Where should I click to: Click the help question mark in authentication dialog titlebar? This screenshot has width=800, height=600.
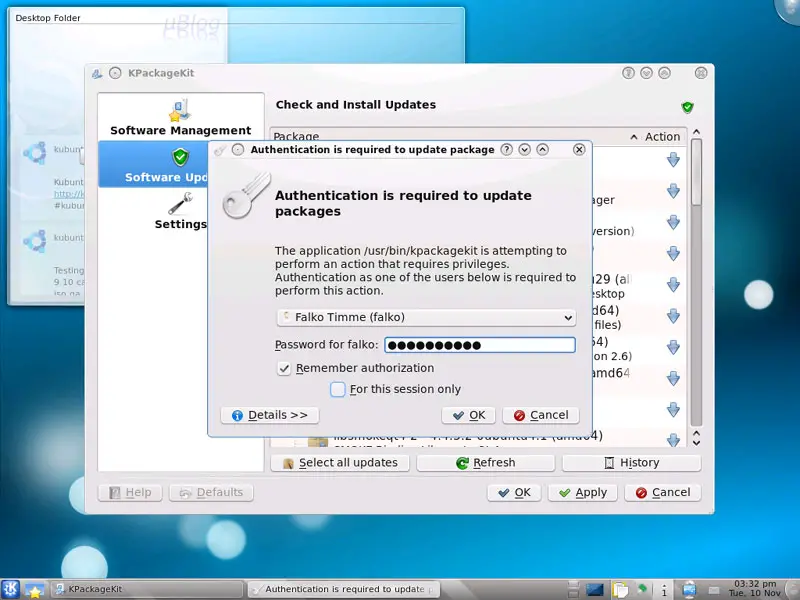click(506, 149)
